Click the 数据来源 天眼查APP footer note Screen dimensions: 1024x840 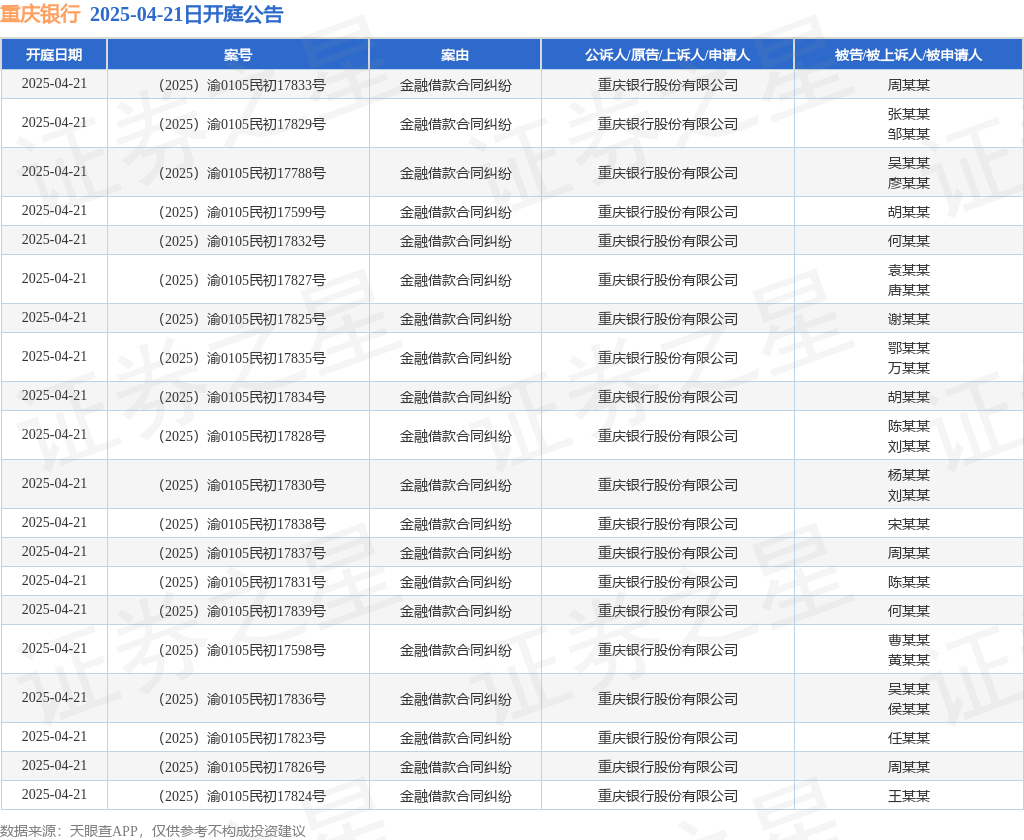click(153, 831)
